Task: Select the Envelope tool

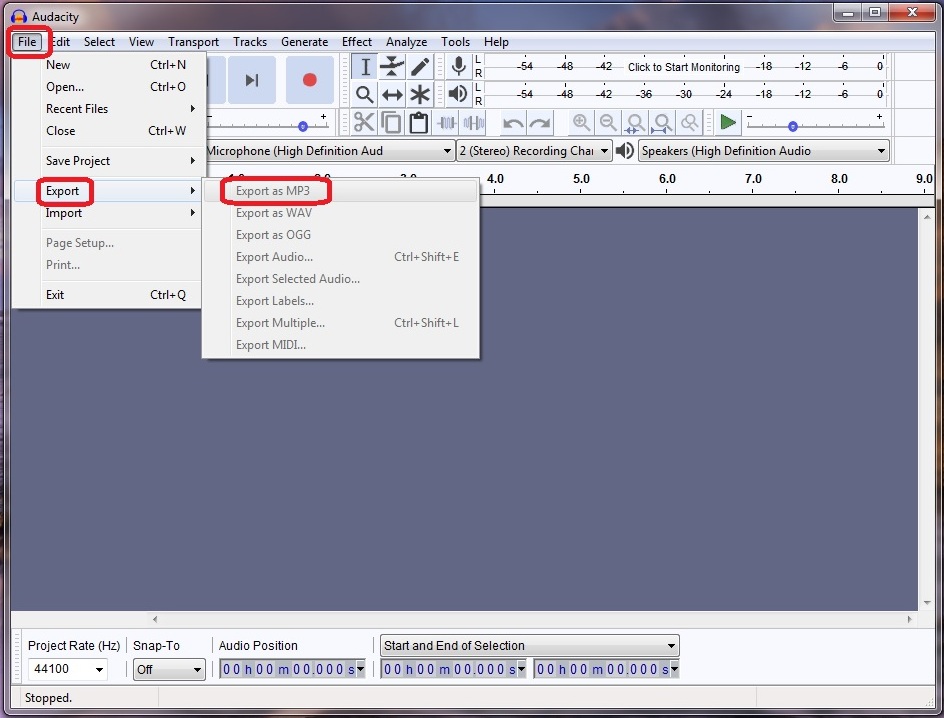Action: pyautogui.click(x=392, y=67)
